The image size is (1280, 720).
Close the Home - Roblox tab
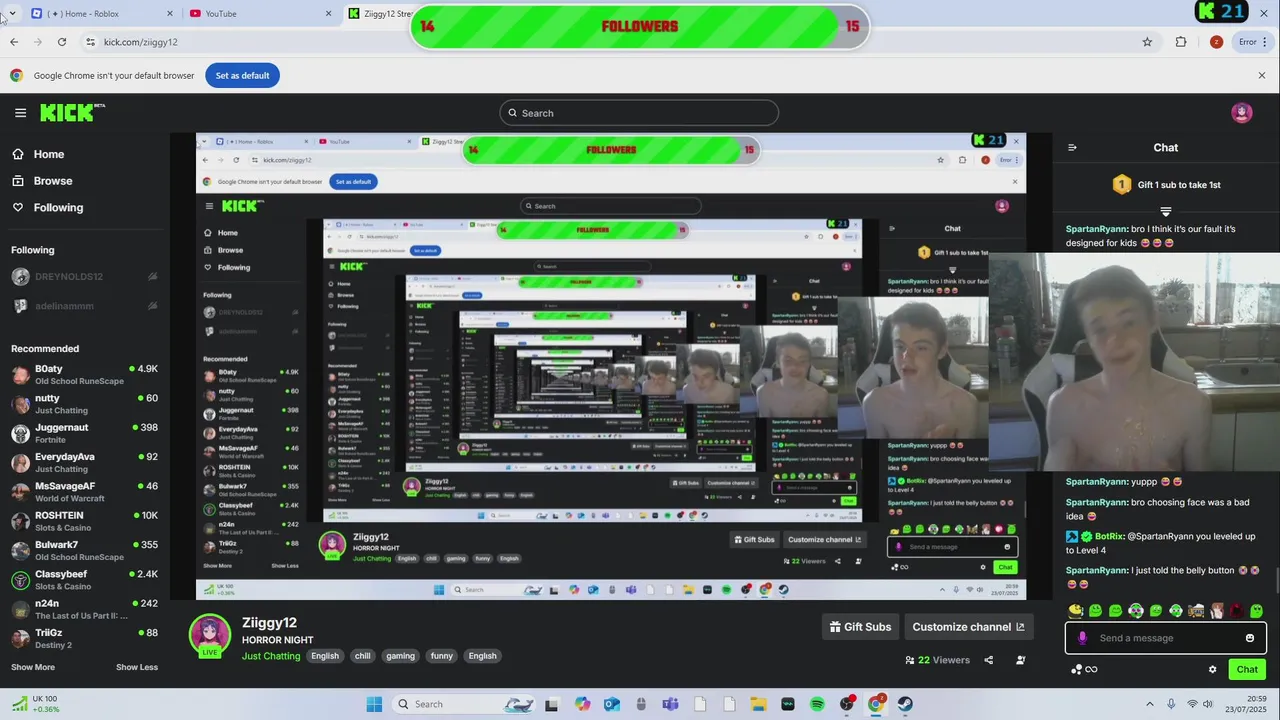point(169,14)
